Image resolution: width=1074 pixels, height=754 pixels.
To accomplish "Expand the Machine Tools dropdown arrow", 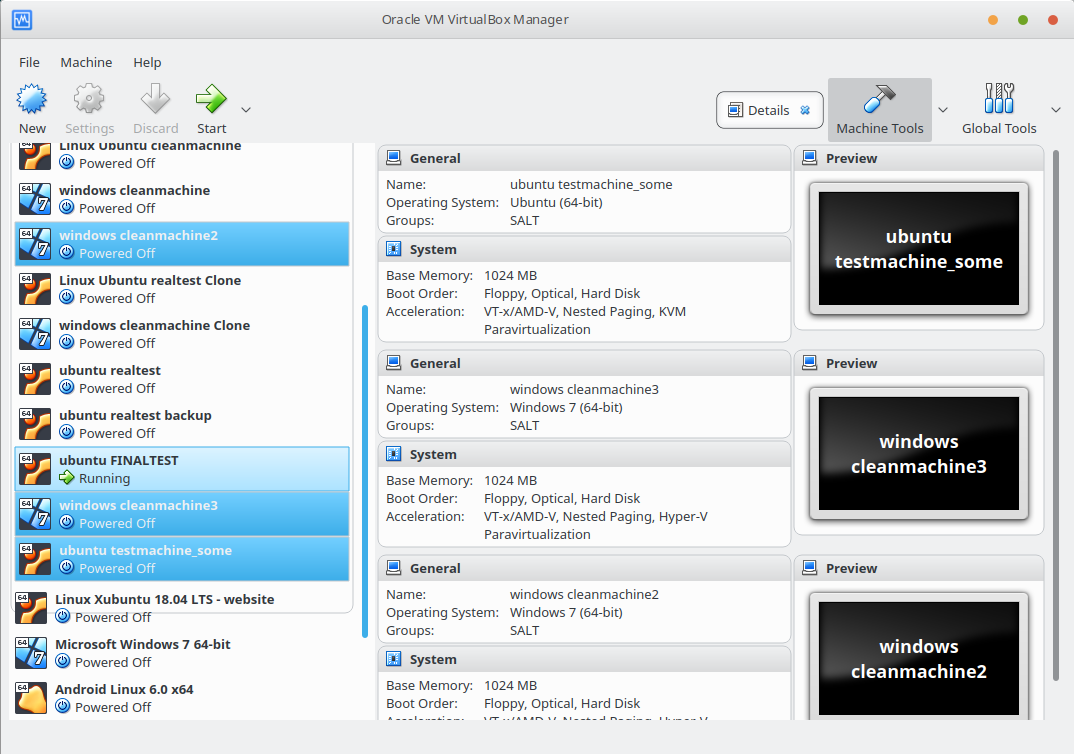I will pyautogui.click(x=942, y=110).
